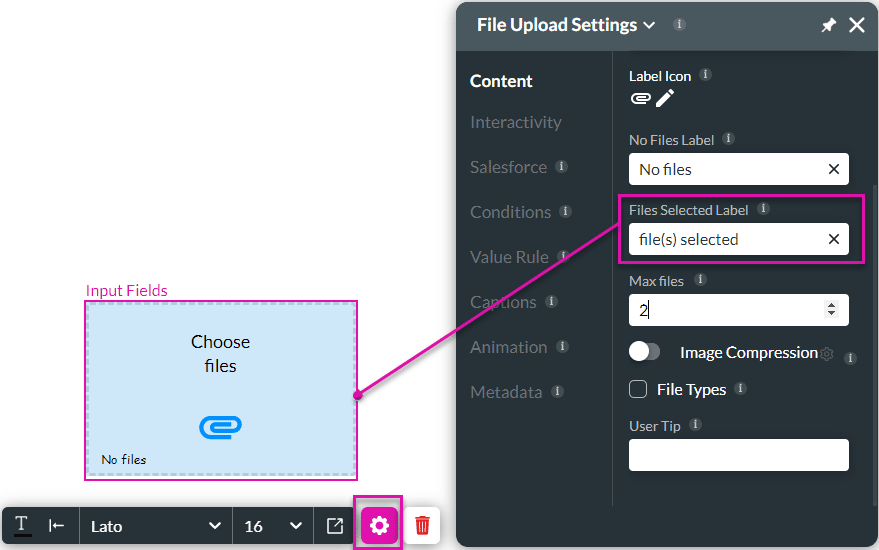Click the Choose files upload area
This screenshot has width=879, height=550.
point(220,390)
